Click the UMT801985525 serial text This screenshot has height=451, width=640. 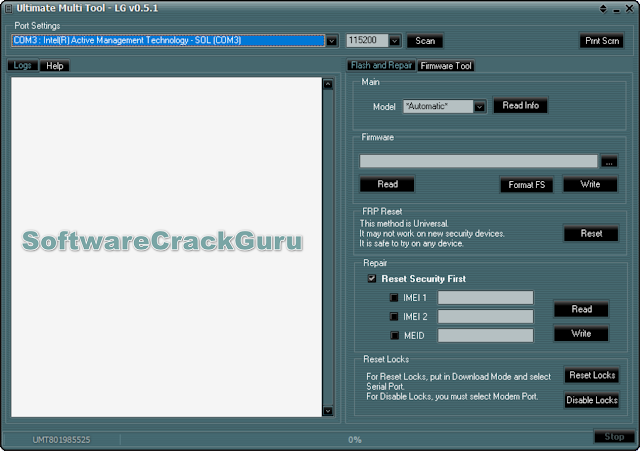click(61, 440)
